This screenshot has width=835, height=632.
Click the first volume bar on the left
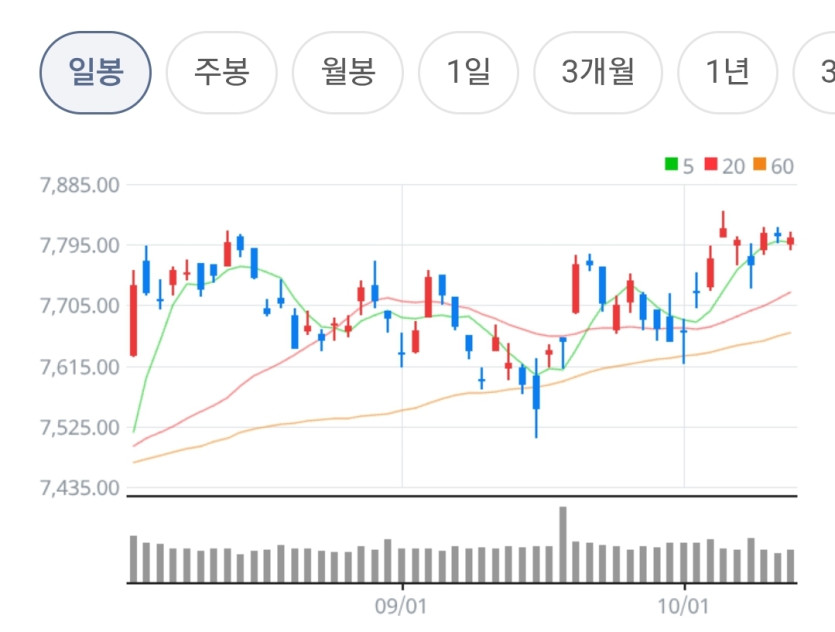(134, 559)
